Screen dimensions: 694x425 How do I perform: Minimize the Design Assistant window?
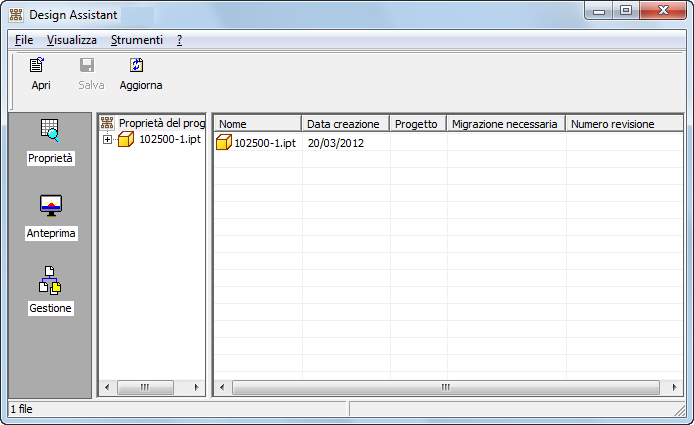pos(599,11)
